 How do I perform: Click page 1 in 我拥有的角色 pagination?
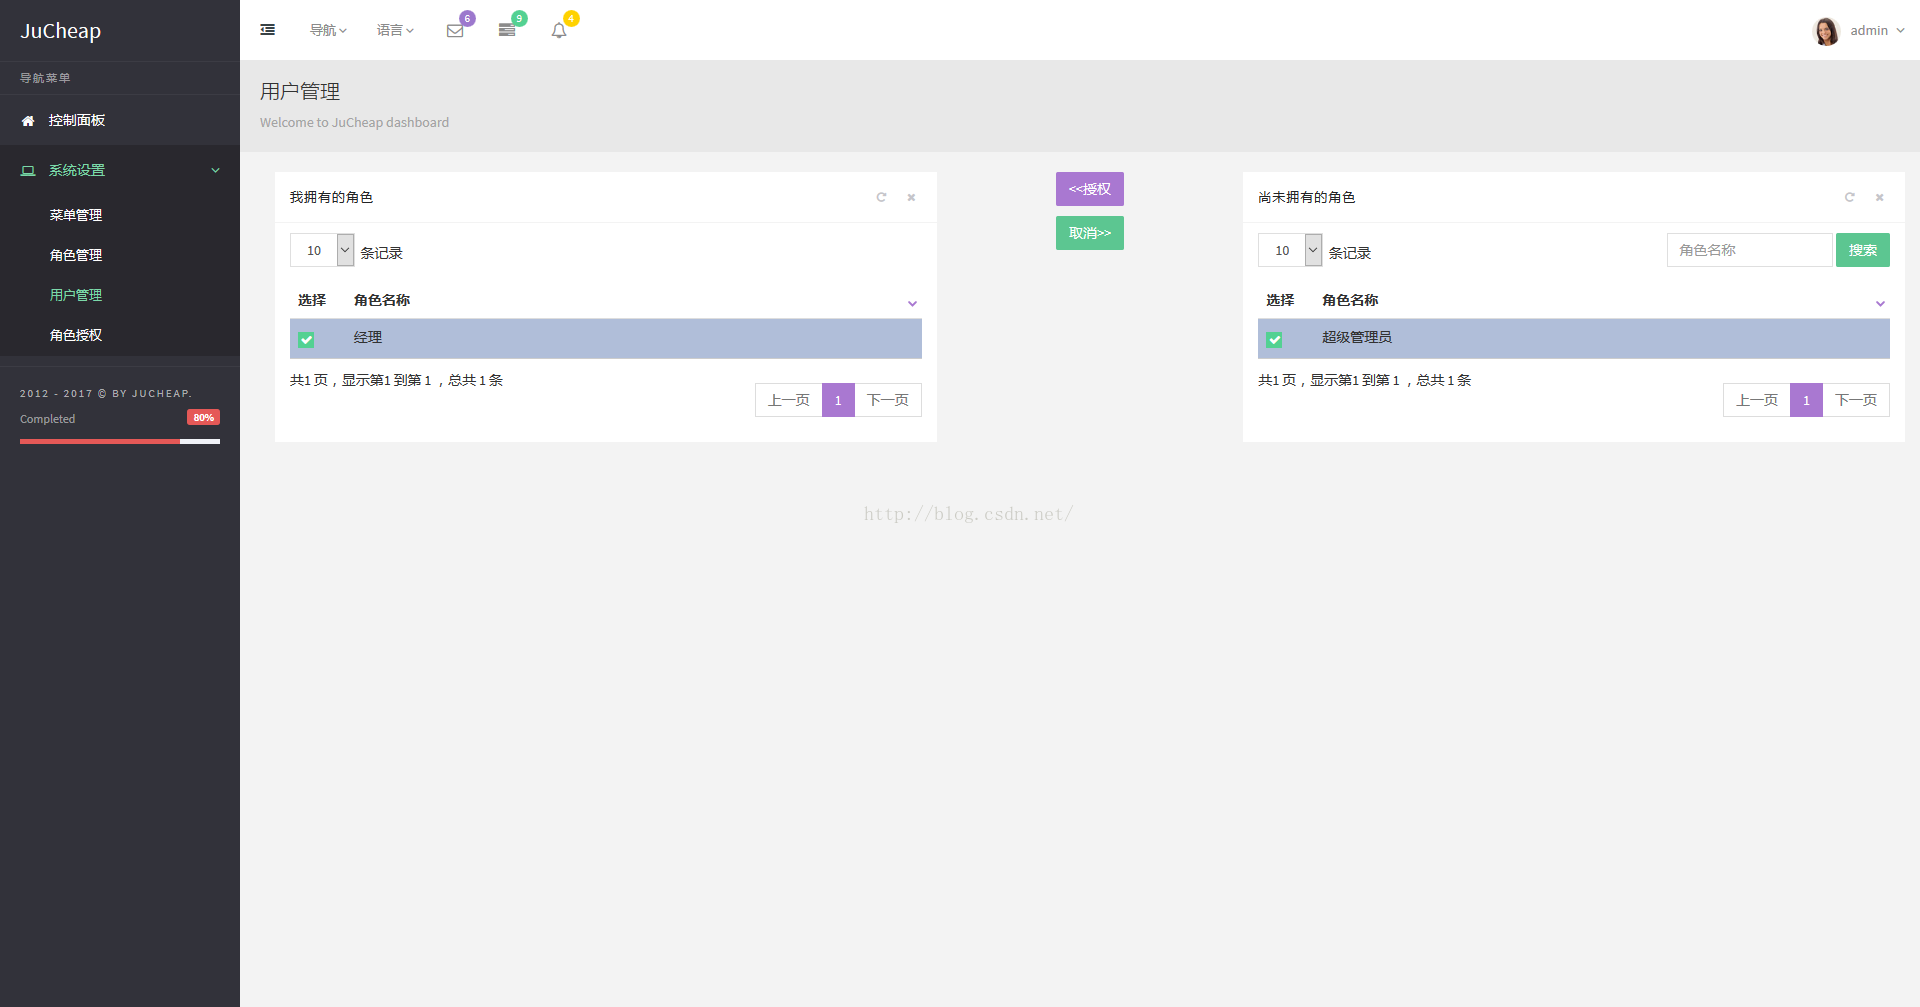[838, 400]
